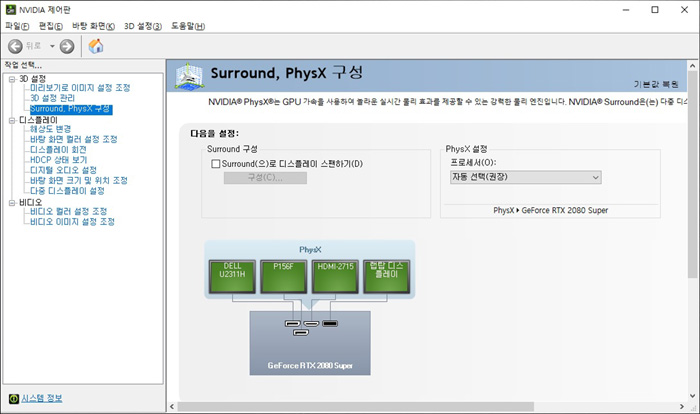Viewport: 700px width, 414px height.
Task: Click the Back arrow navigation icon
Action: 15,46
